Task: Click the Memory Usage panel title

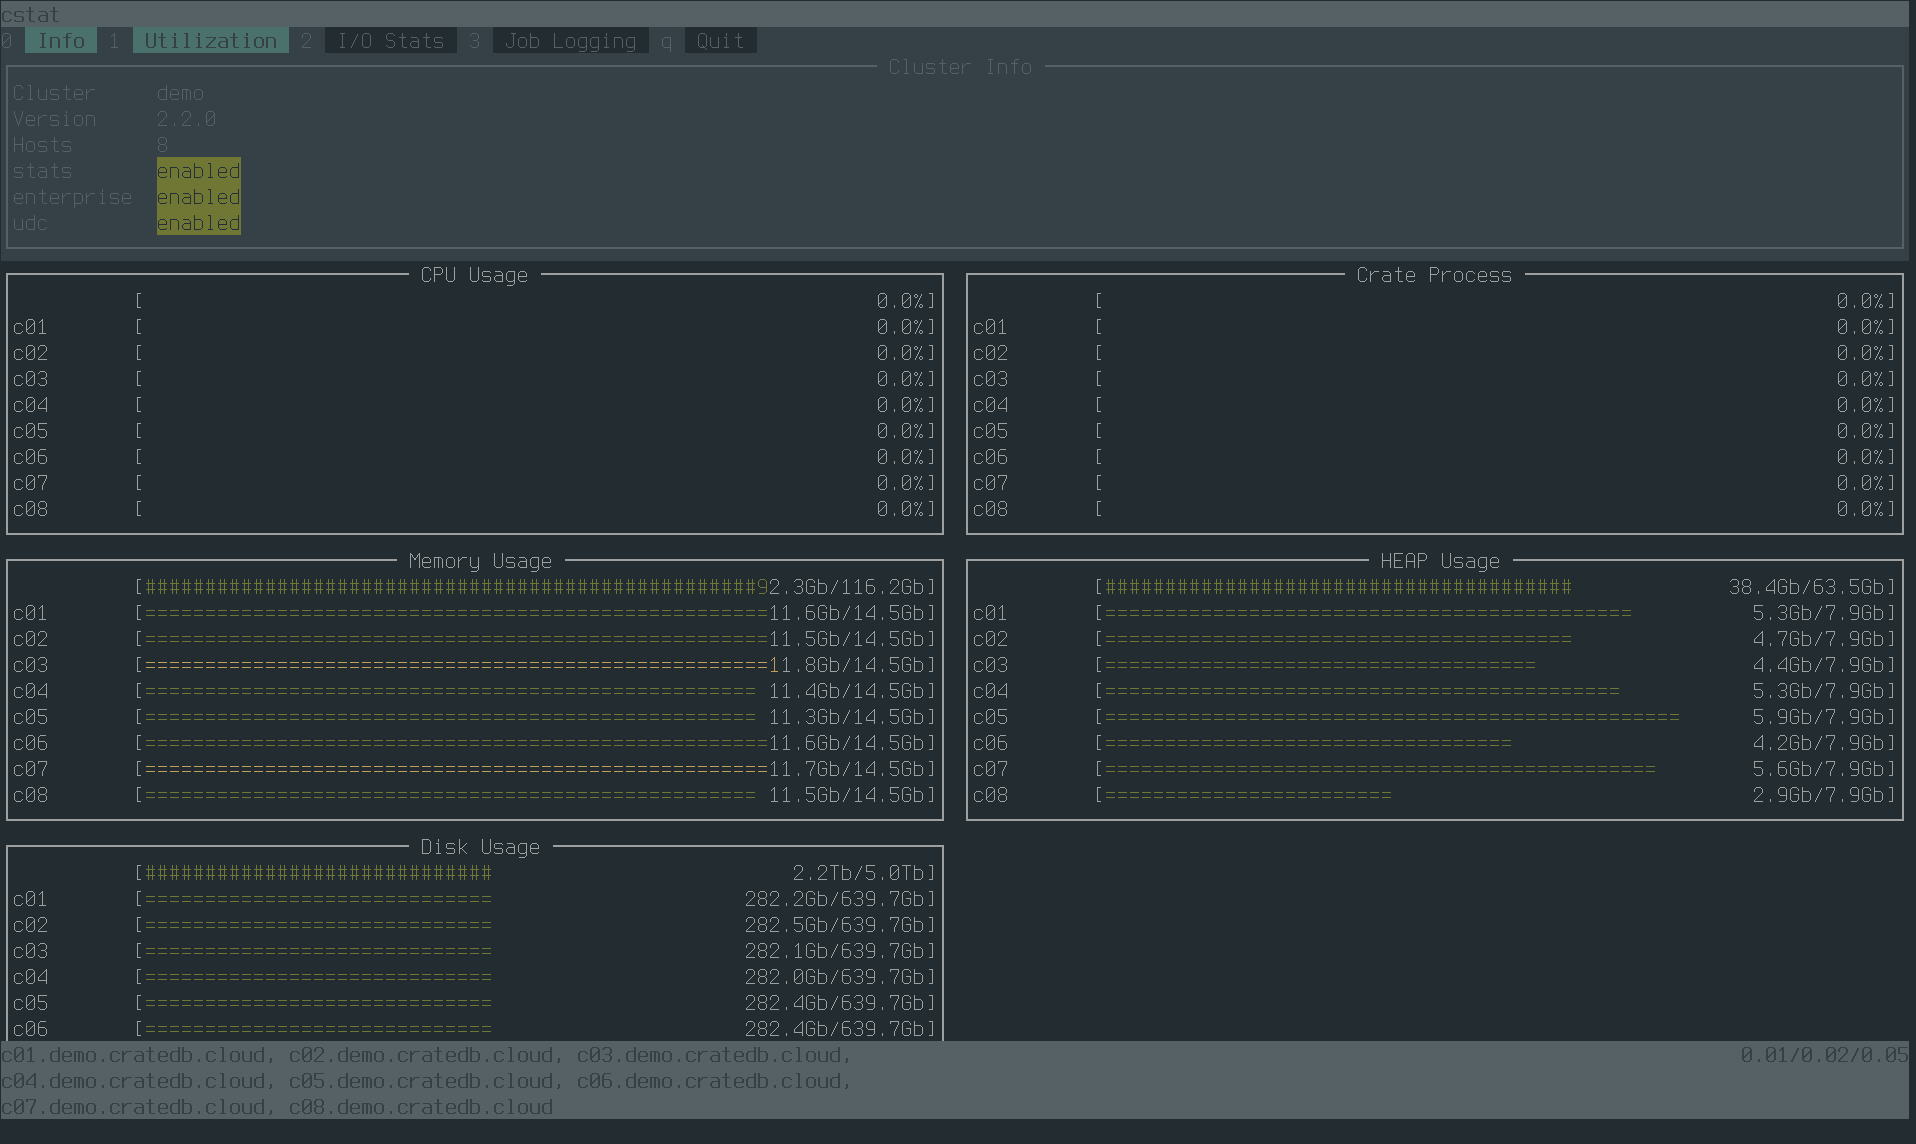Action: pyautogui.click(x=480, y=561)
